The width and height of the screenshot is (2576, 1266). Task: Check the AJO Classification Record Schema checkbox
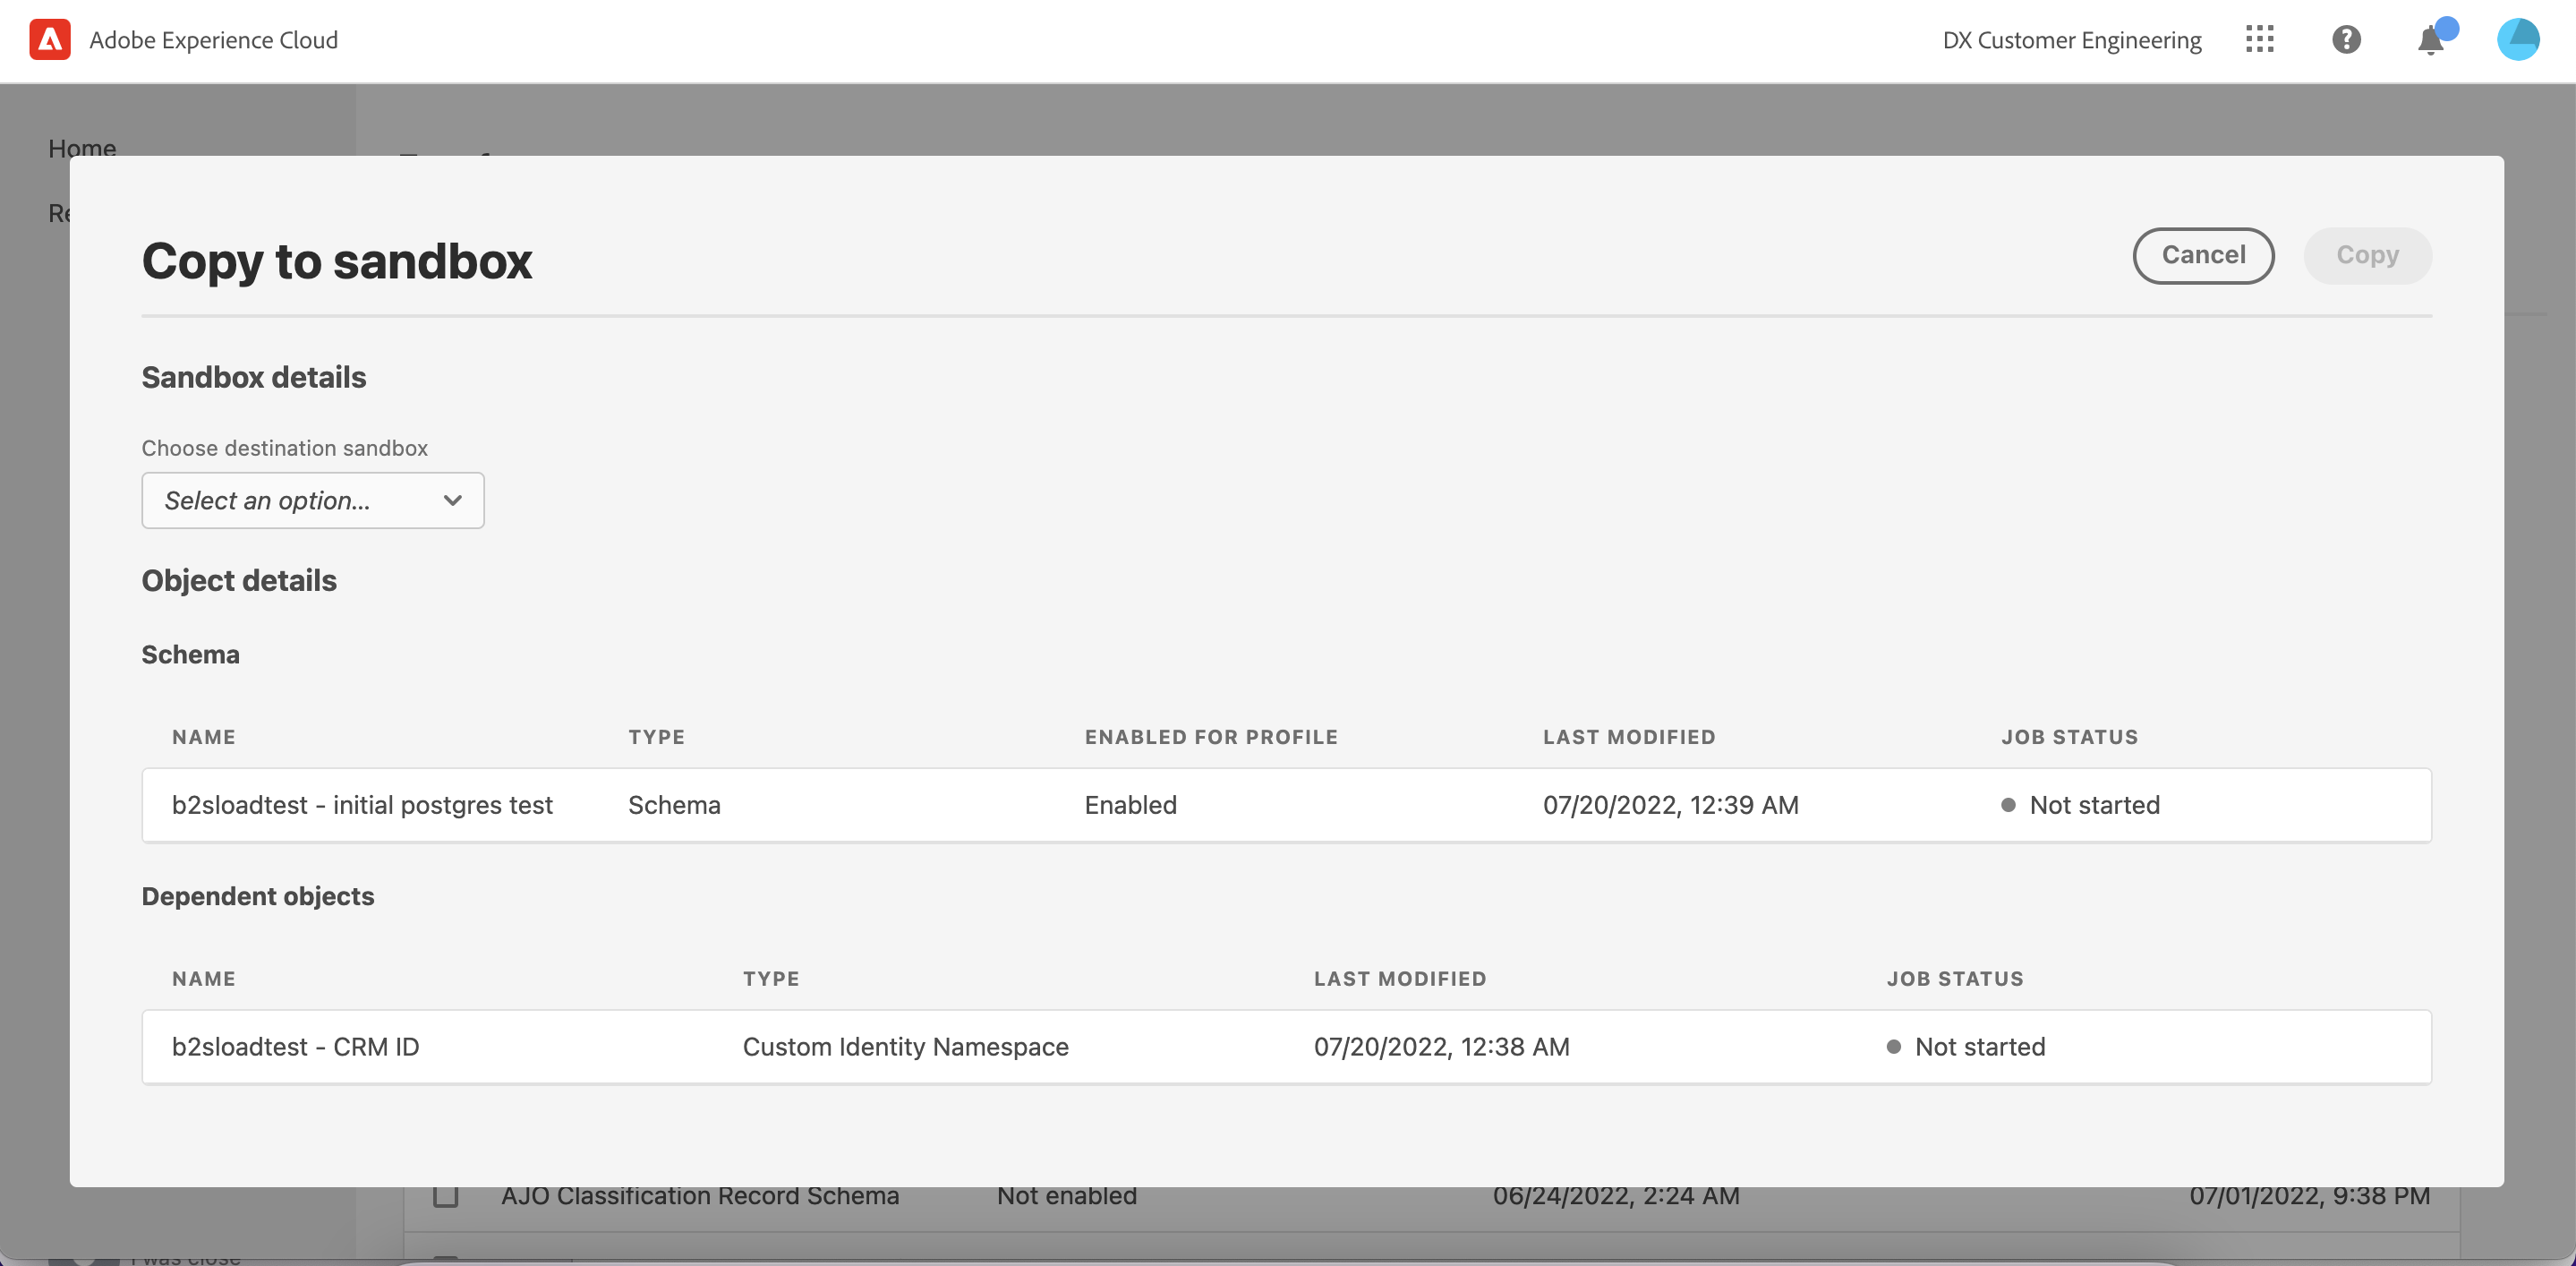446,1195
